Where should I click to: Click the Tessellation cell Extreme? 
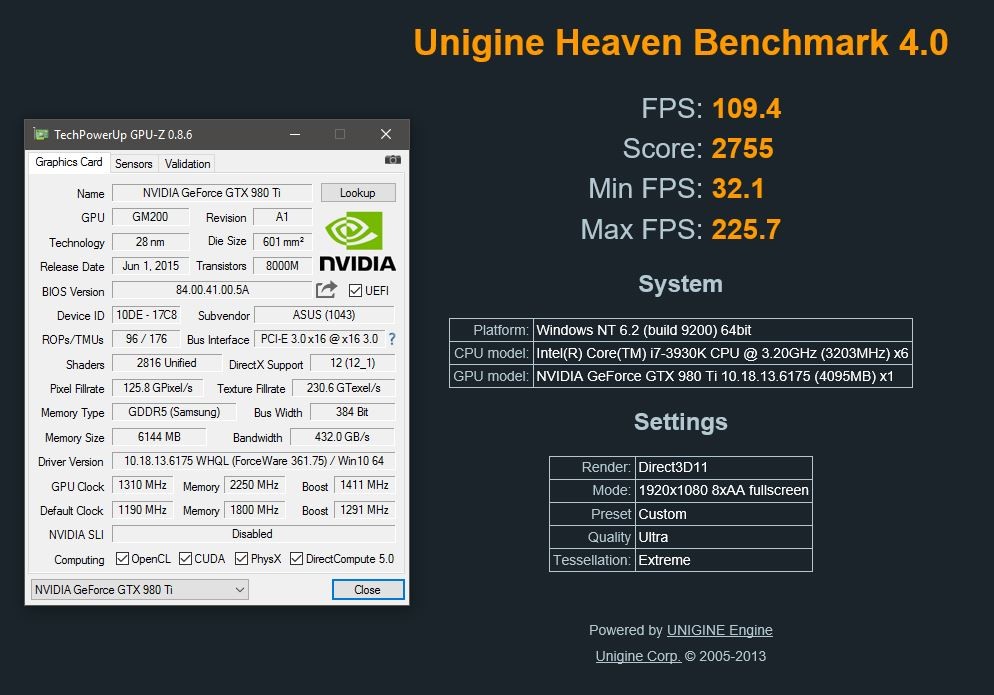(724, 560)
